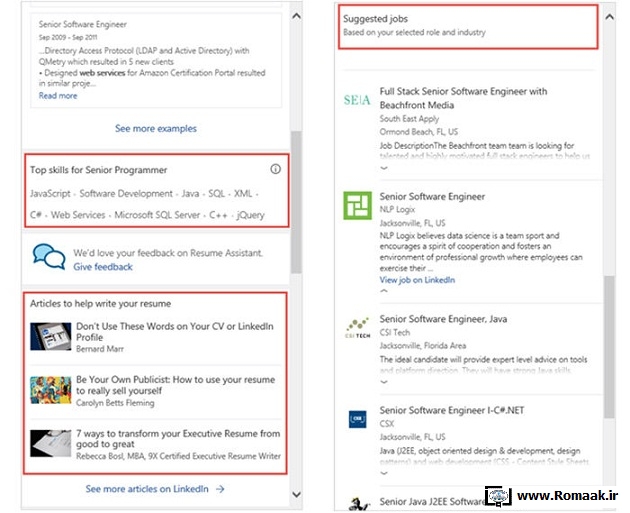Click Top skills for Senior Programmer heading
This screenshot has width=630, height=513.
[x=98, y=170]
